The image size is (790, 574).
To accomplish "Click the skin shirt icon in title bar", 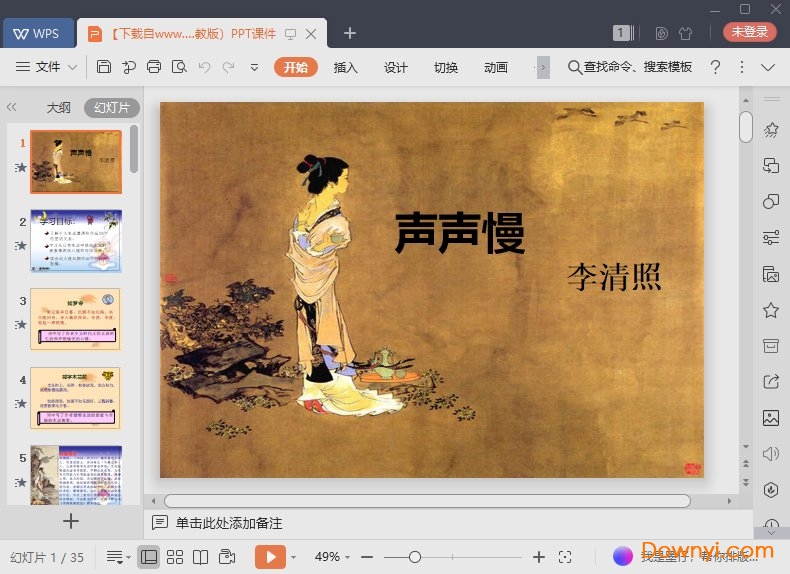I will coord(685,33).
